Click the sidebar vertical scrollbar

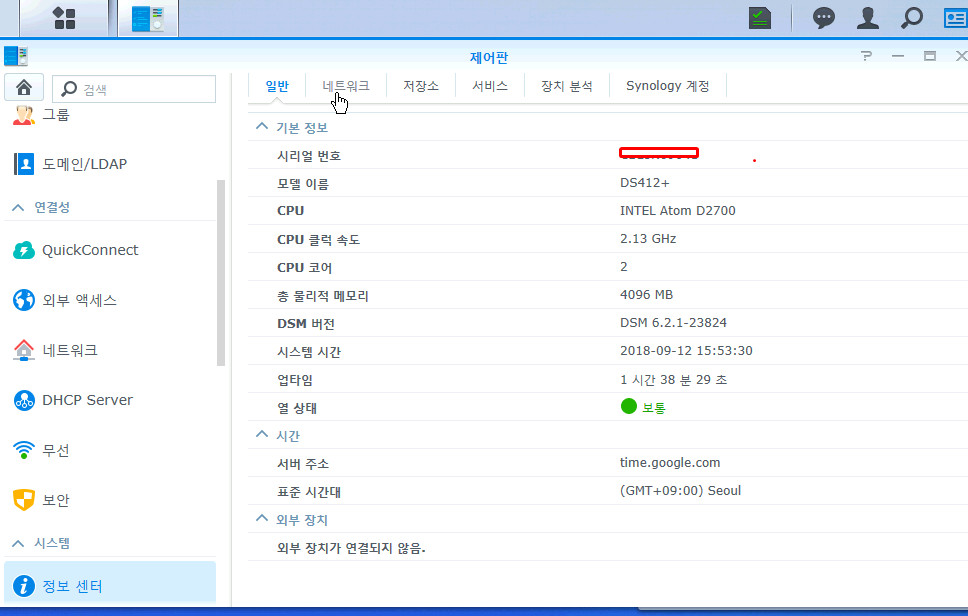coord(221,273)
